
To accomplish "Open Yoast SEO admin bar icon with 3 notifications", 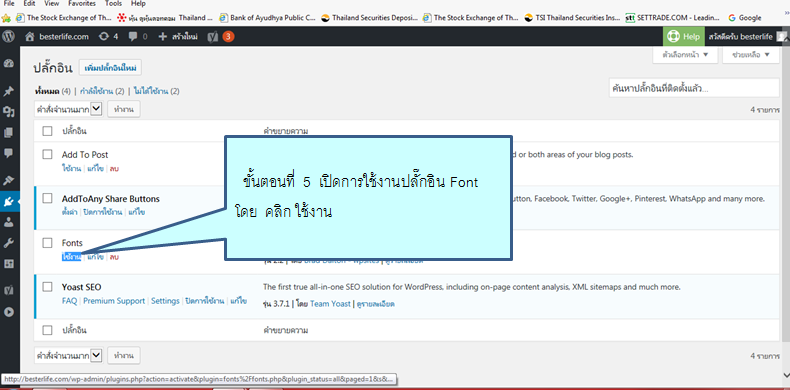I will 221,36.
